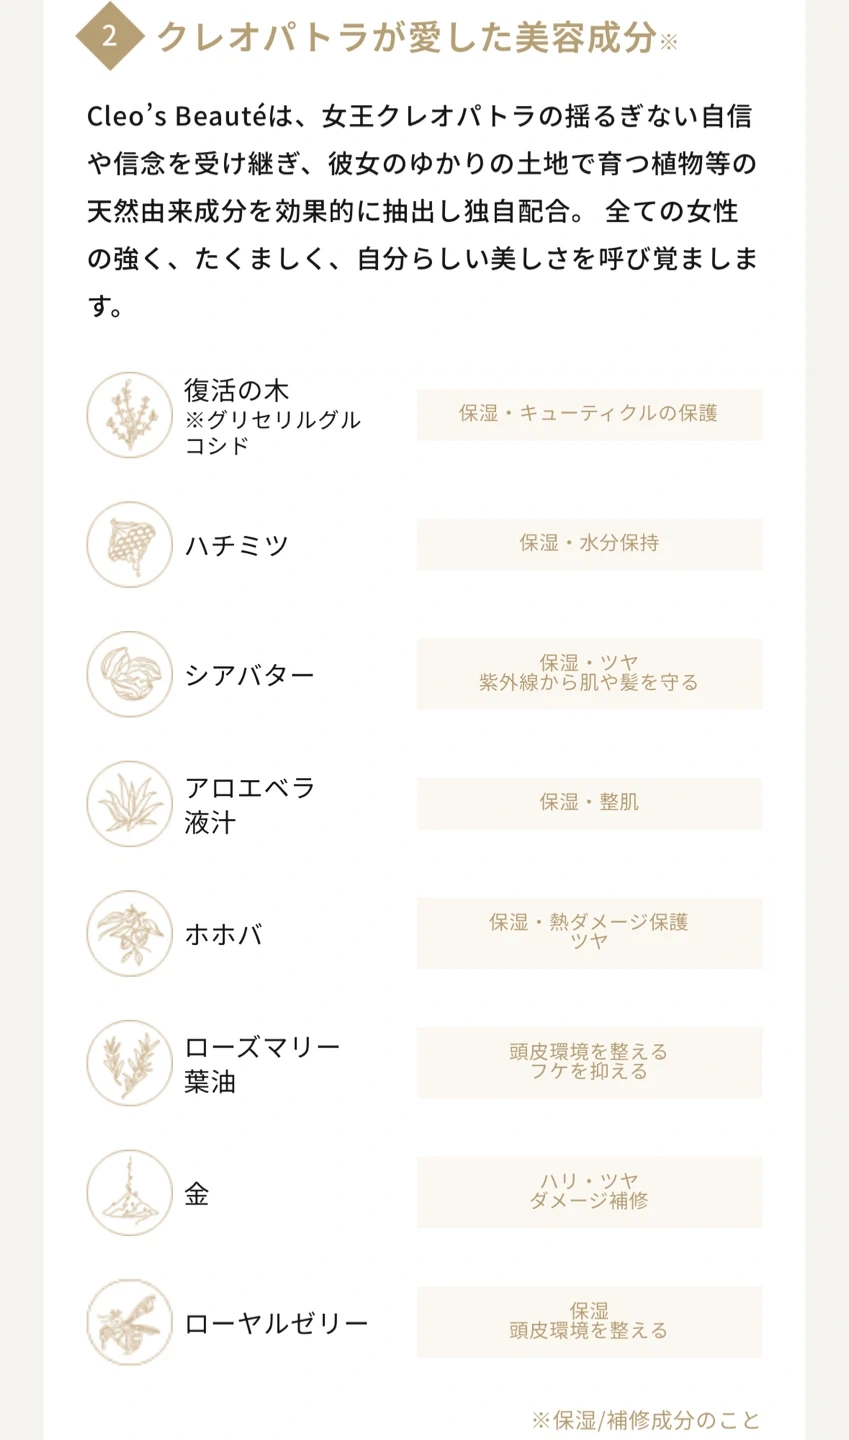Click the honeycomb icon beside ハチミツ
The image size is (849, 1440).
(130, 545)
